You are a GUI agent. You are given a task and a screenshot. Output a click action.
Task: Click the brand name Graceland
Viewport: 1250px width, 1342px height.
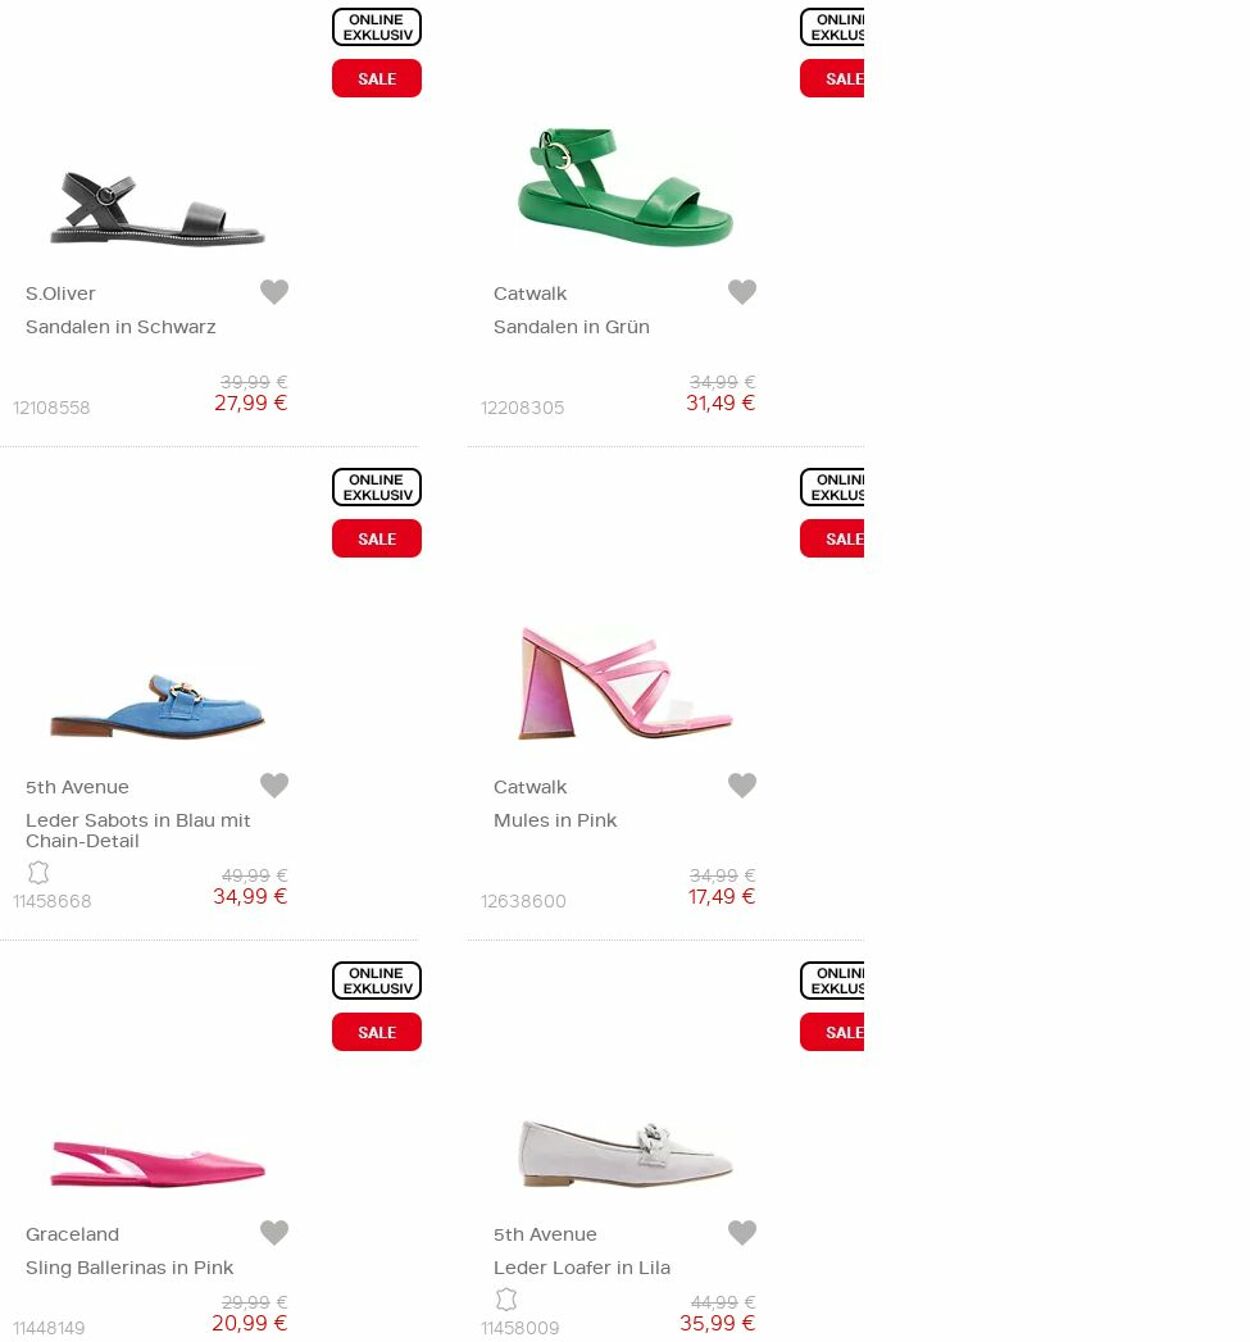point(71,1233)
